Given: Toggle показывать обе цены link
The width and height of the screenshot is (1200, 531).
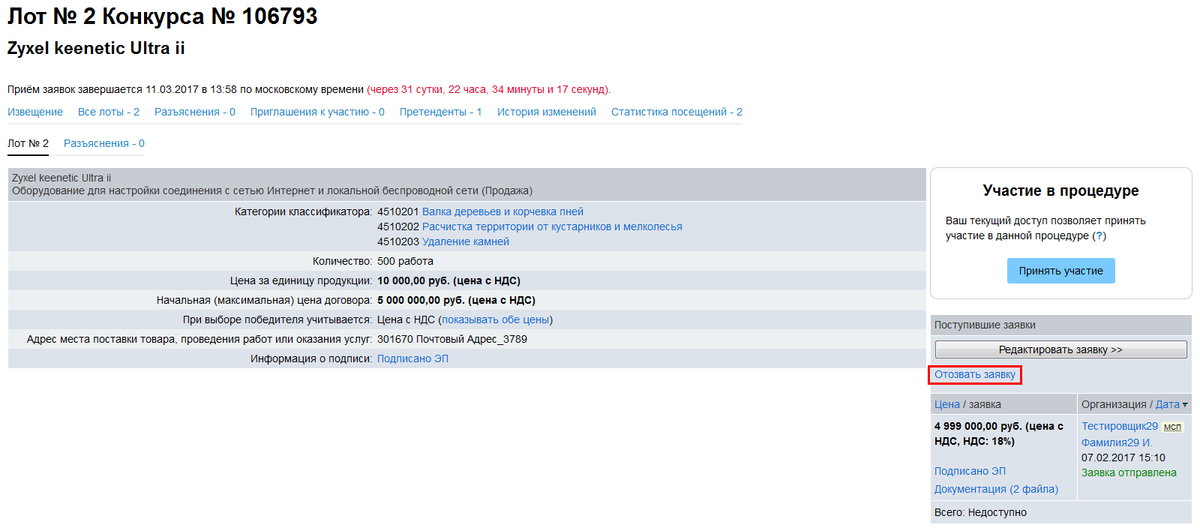Looking at the screenshot, I should [496, 320].
